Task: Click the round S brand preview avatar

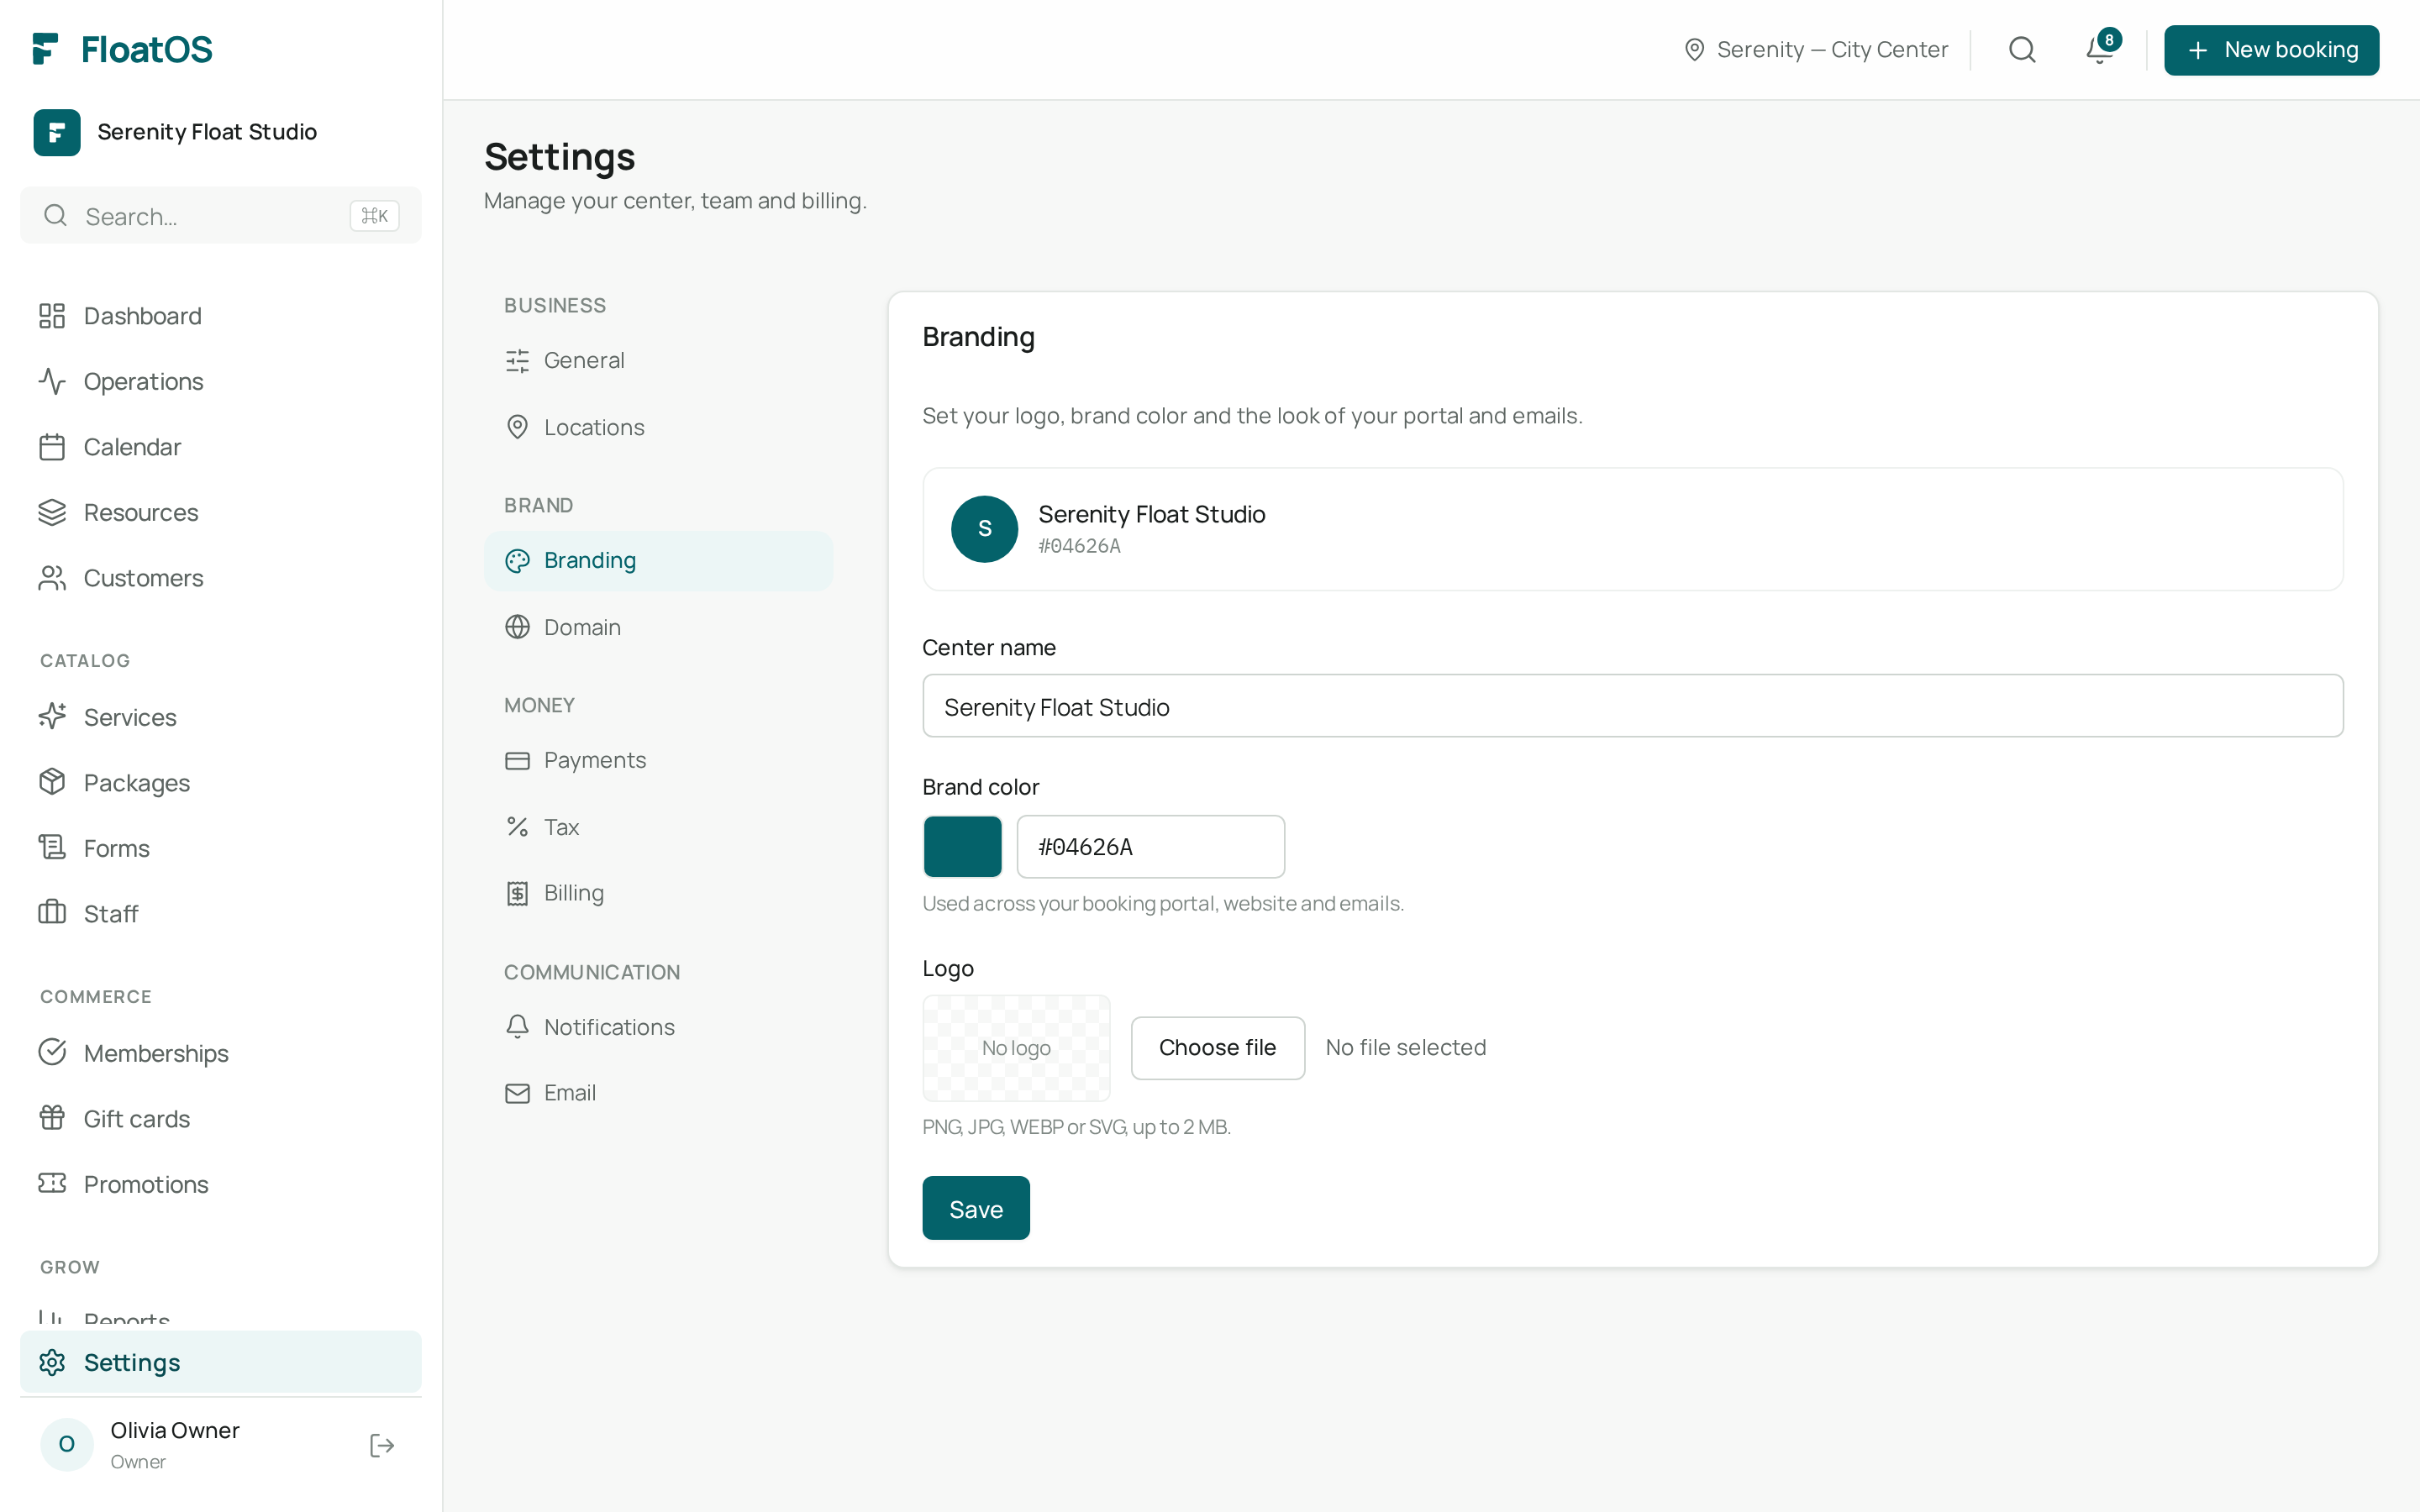Action: [x=984, y=529]
